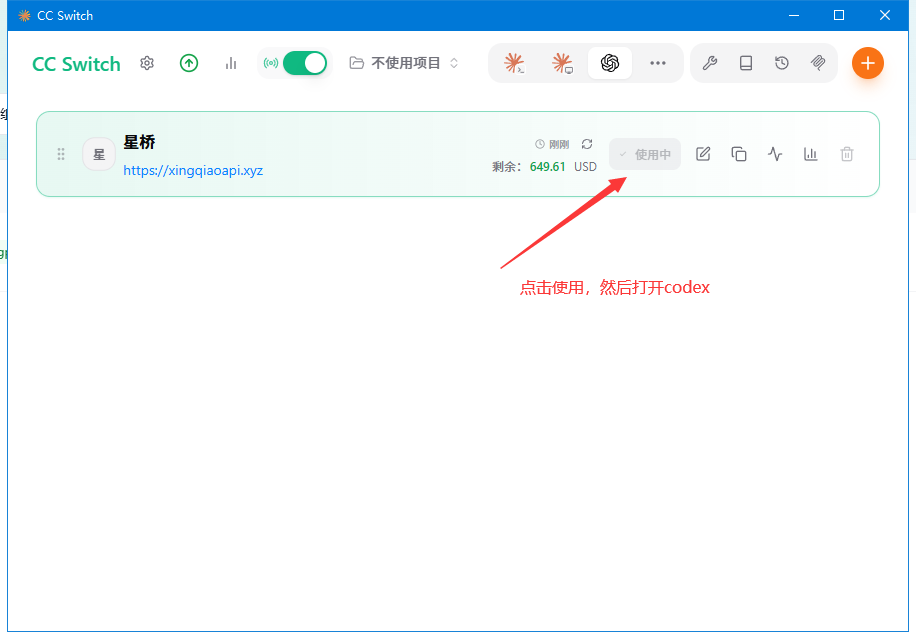Switch to Claude desktop app tab

click(562, 63)
